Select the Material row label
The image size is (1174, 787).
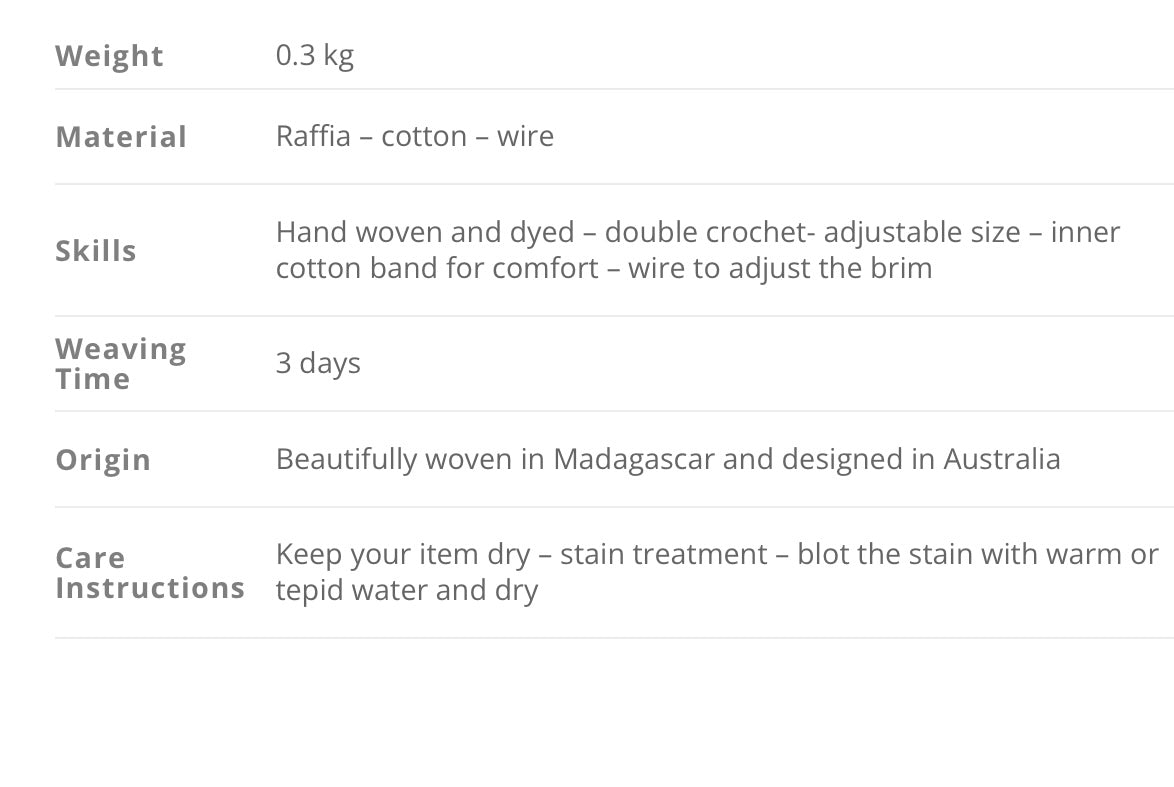point(121,137)
